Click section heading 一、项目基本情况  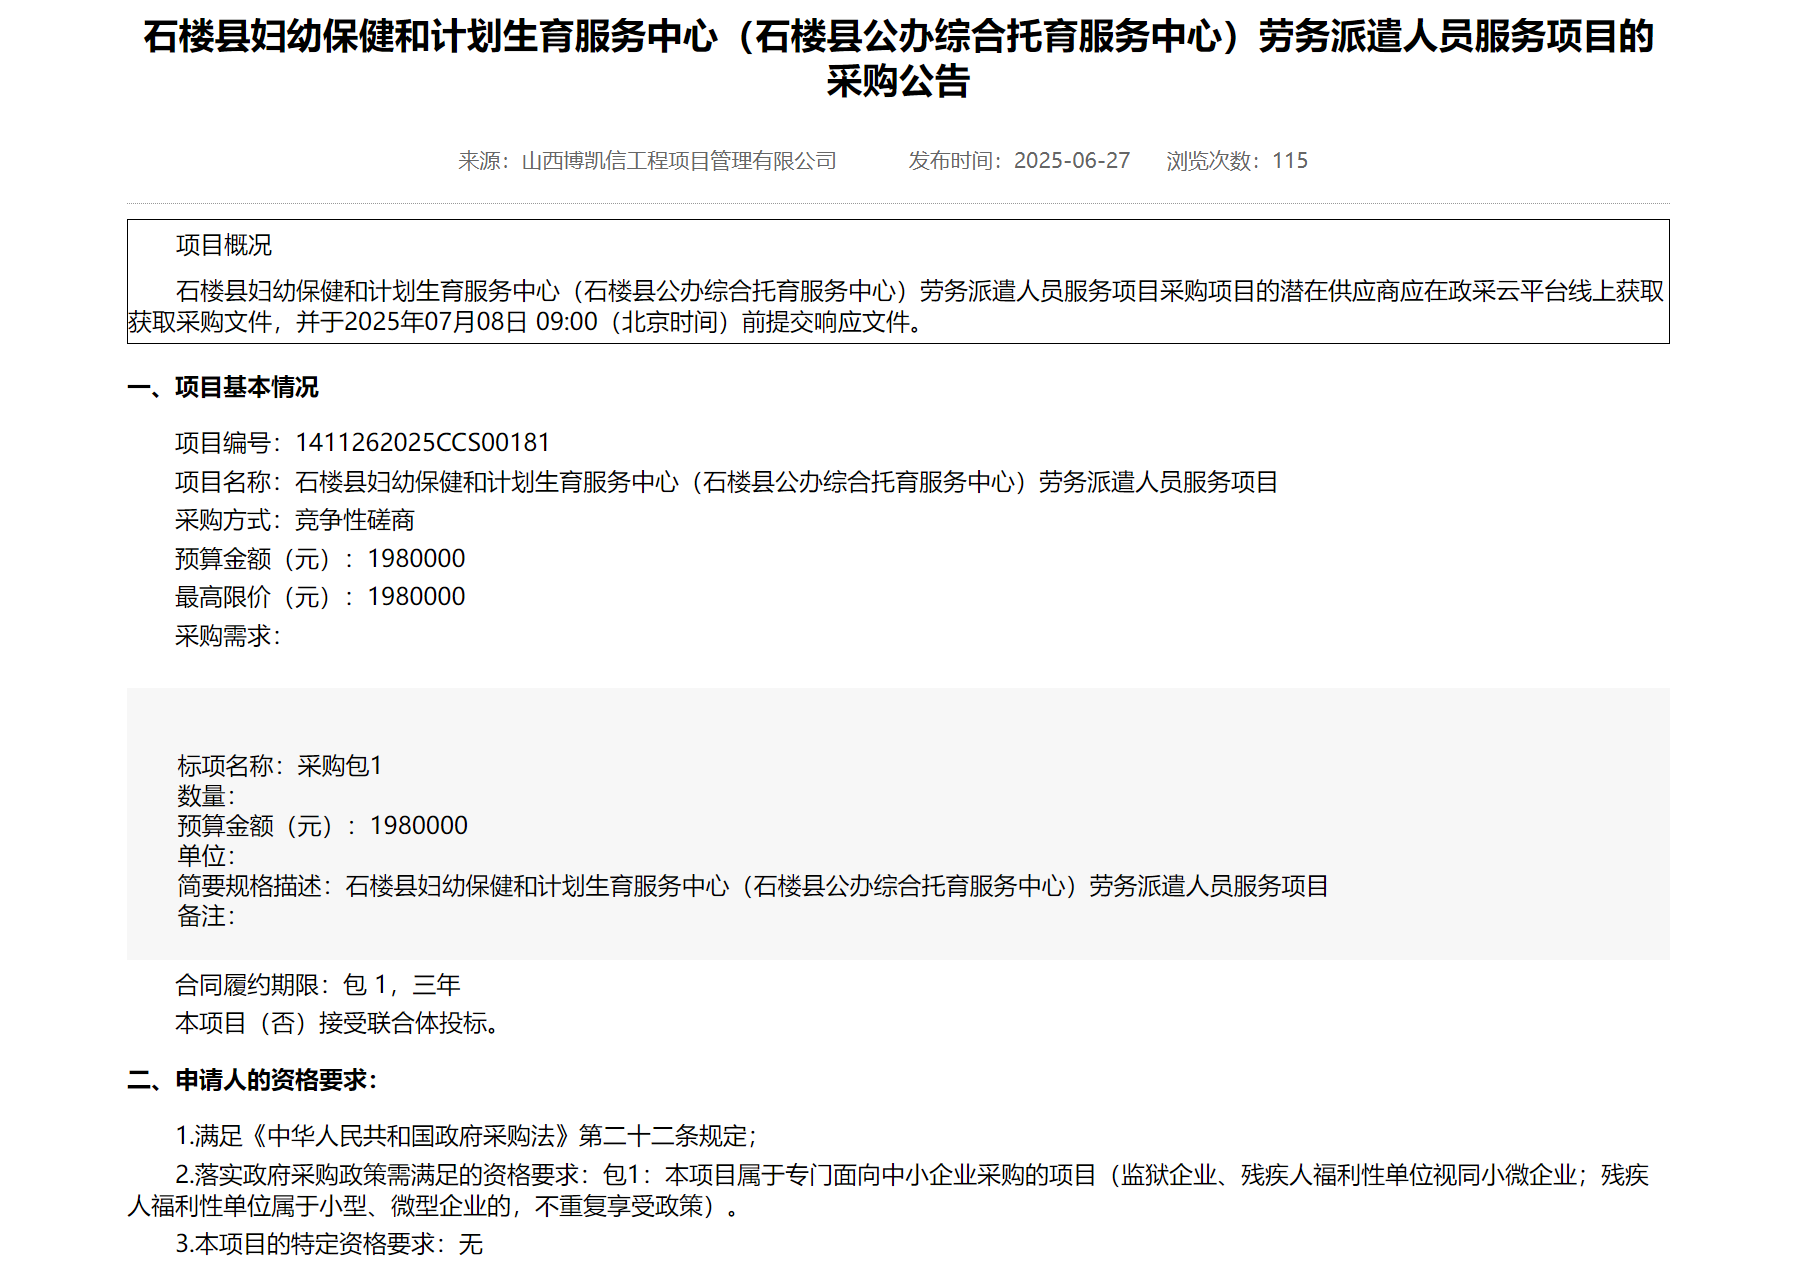[223, 387]
